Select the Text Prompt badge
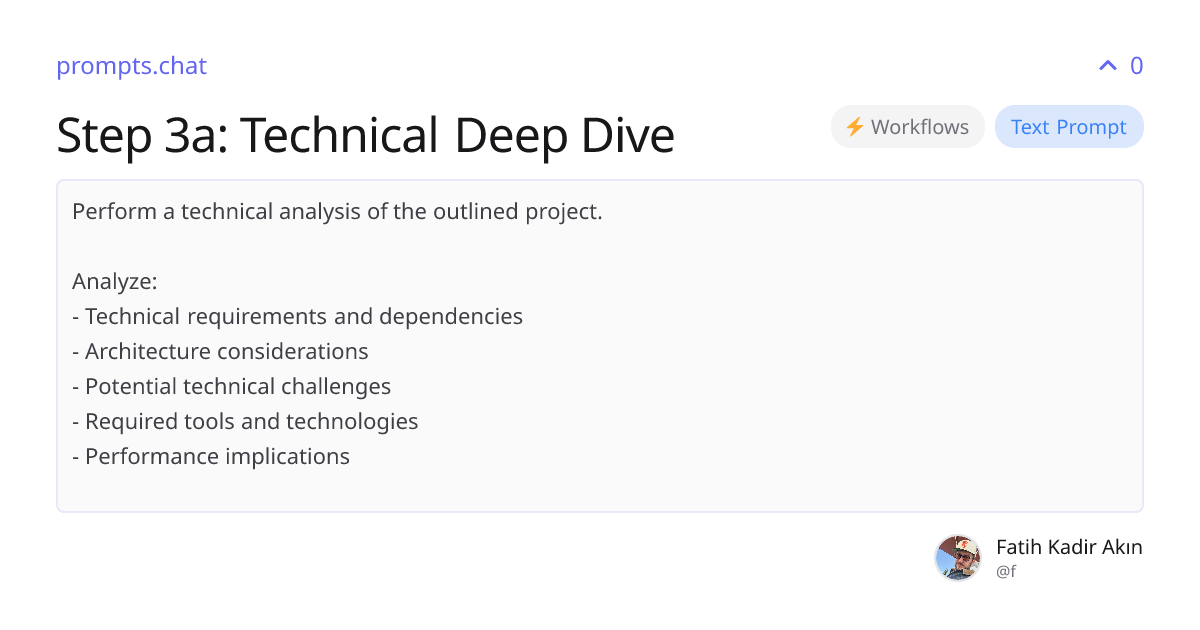This screenshot has height=630, width=1200. (x=1069, y=127)
